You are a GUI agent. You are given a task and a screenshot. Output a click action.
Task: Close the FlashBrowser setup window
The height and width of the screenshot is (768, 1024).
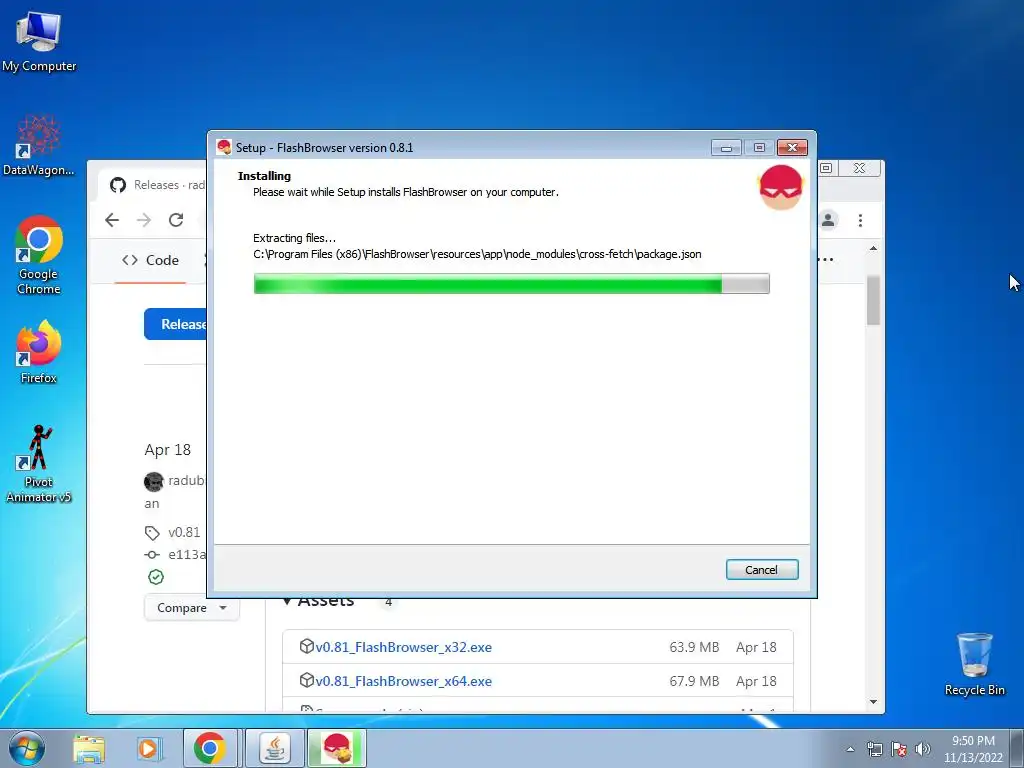pos(792,148)
